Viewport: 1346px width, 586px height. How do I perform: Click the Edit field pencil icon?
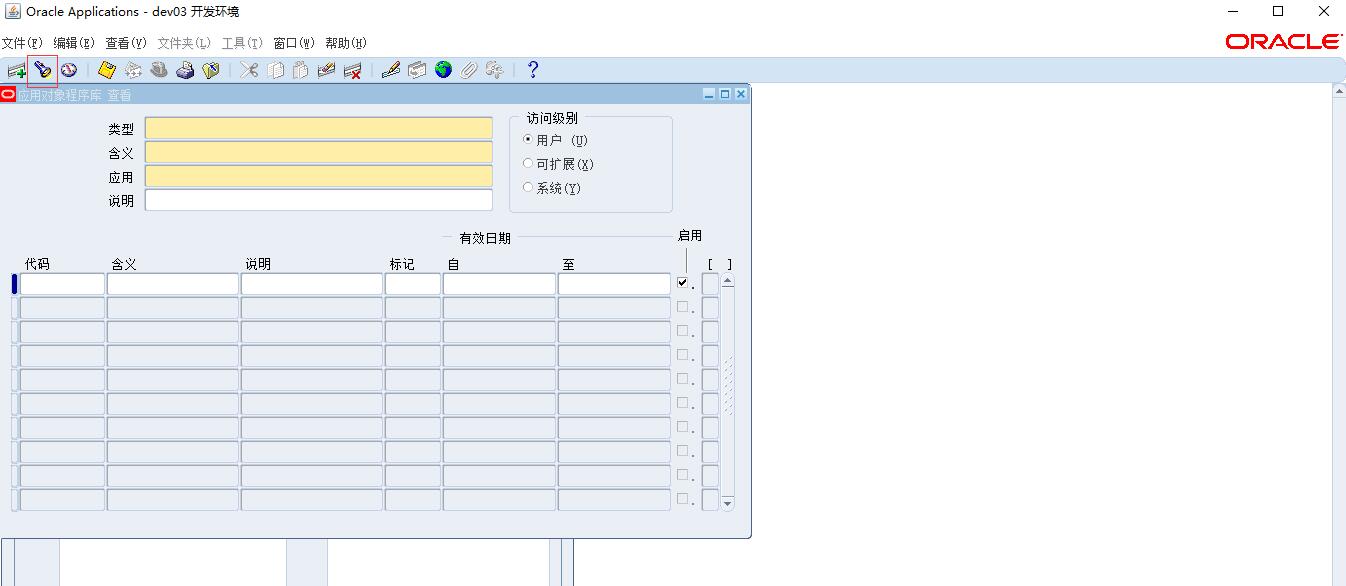pyautogui.click(x=391, y=70)
